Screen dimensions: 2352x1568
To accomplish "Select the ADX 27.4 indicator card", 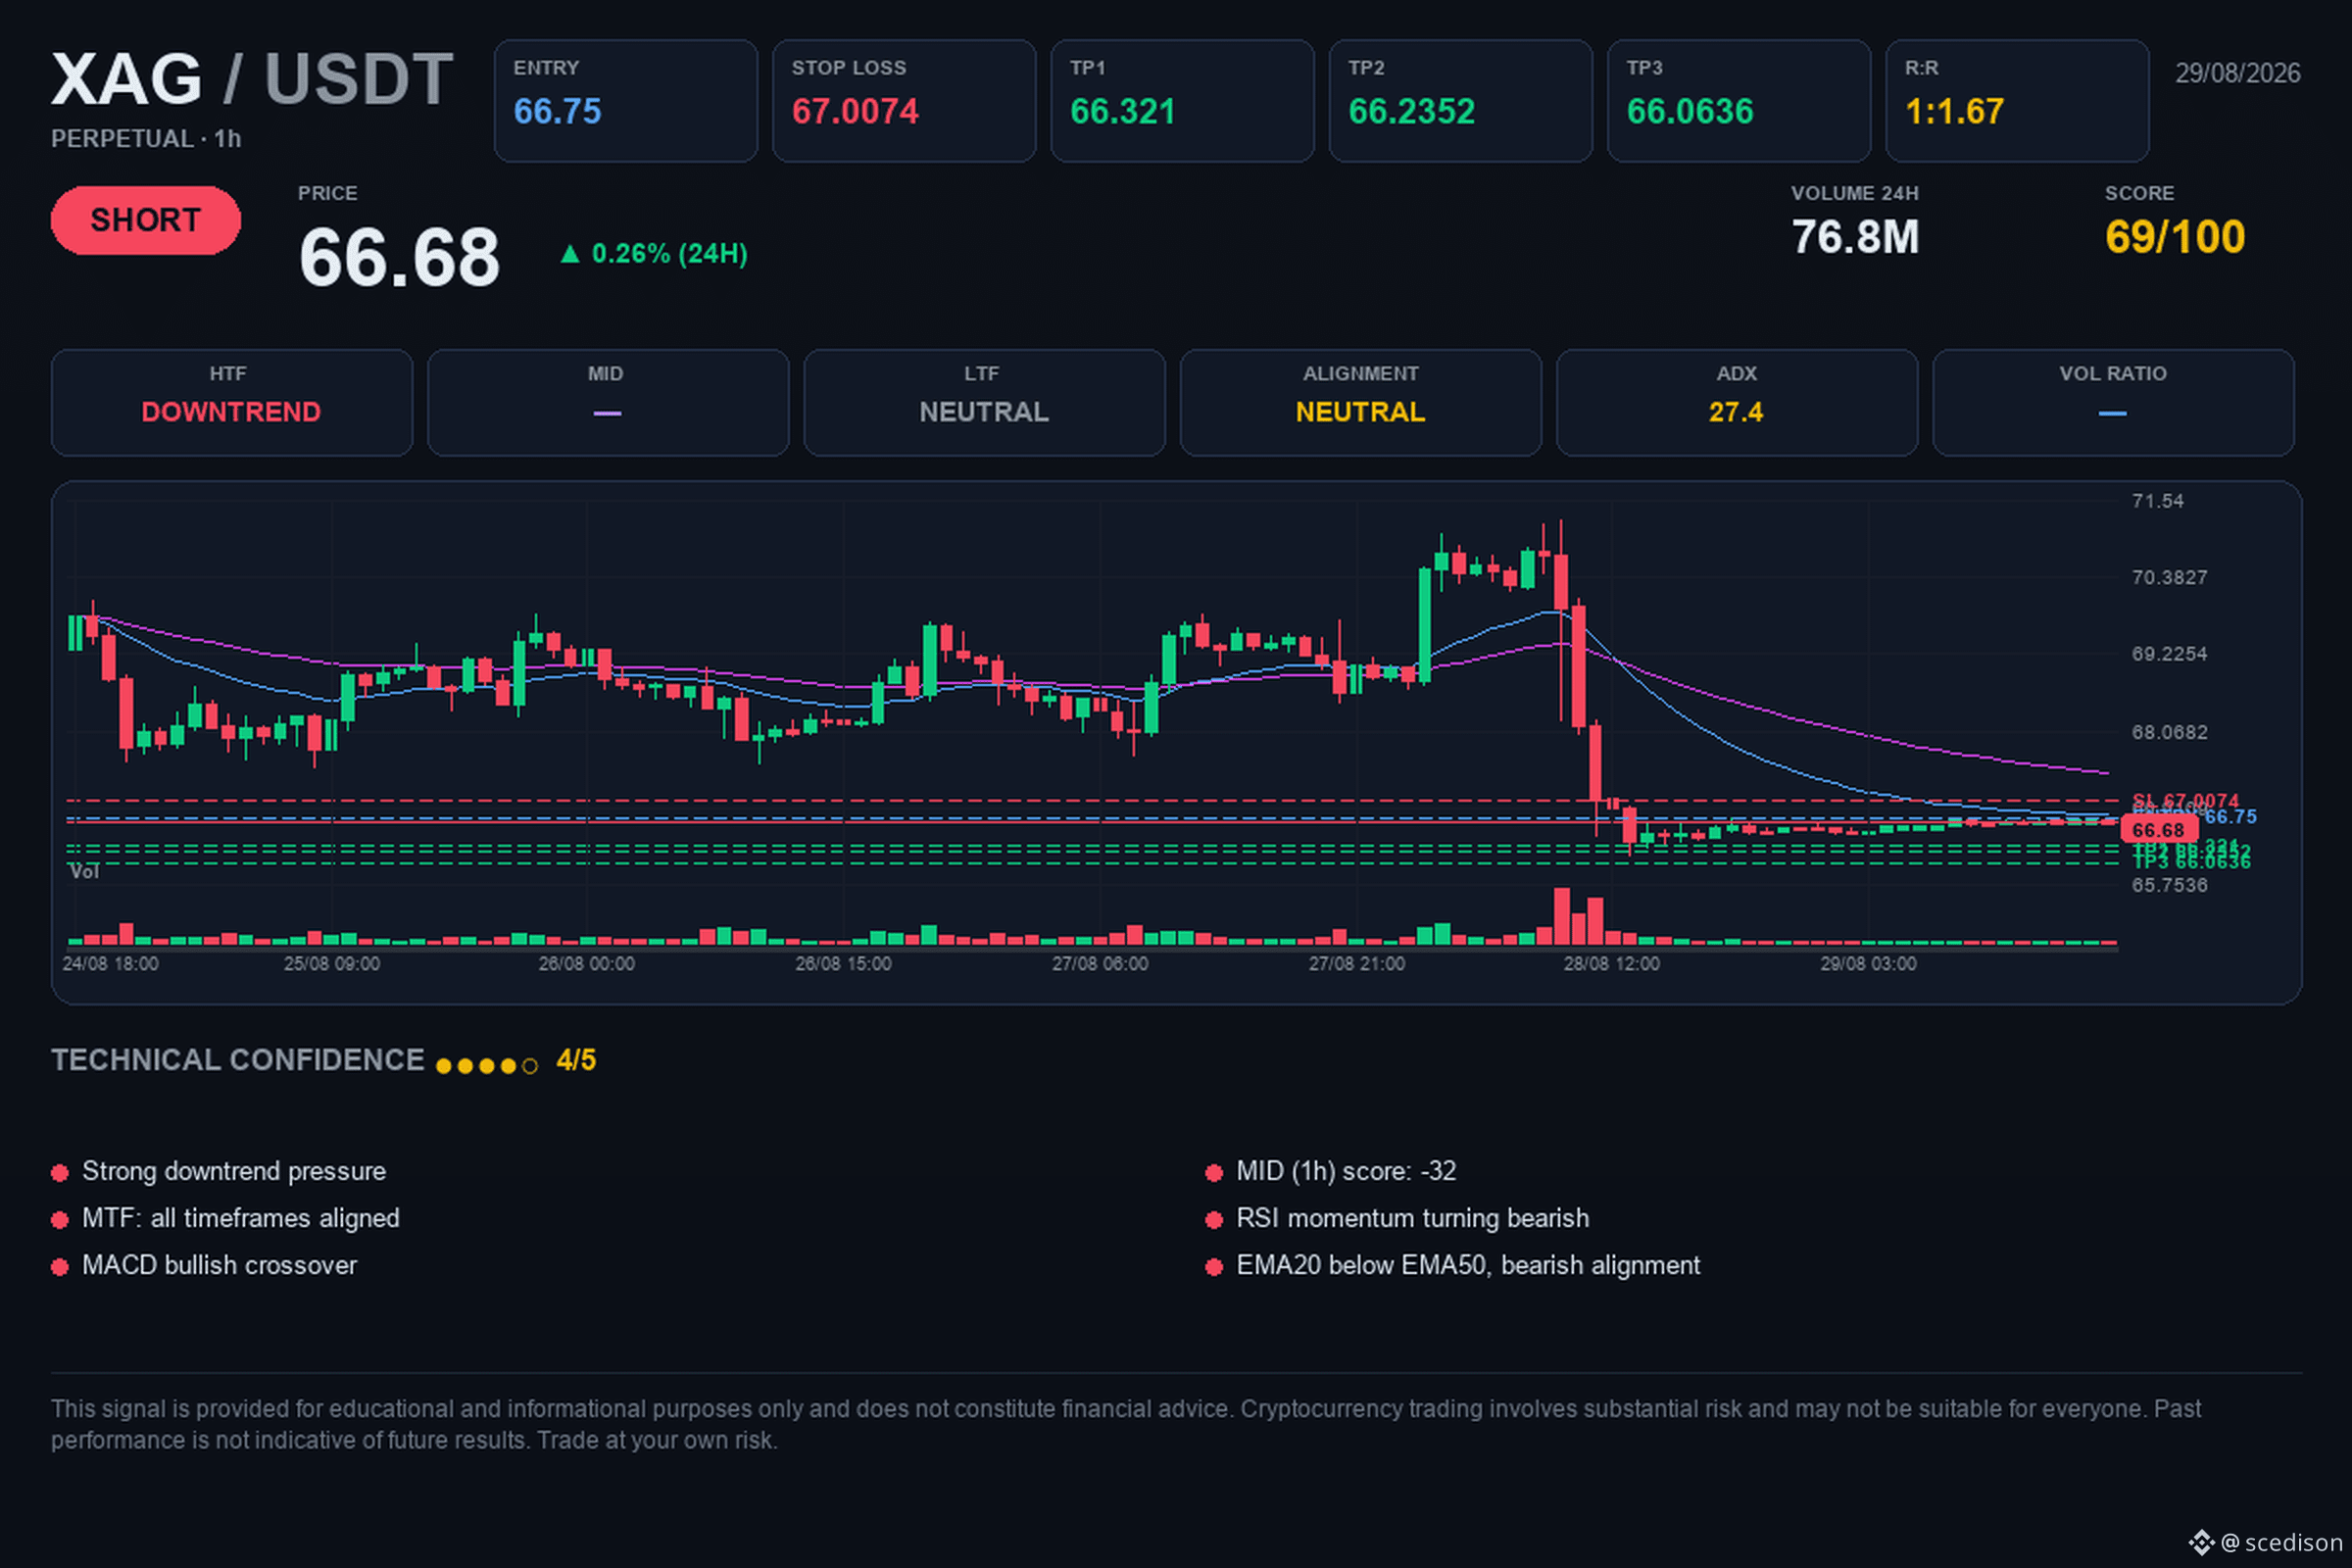I will 1737,403.
